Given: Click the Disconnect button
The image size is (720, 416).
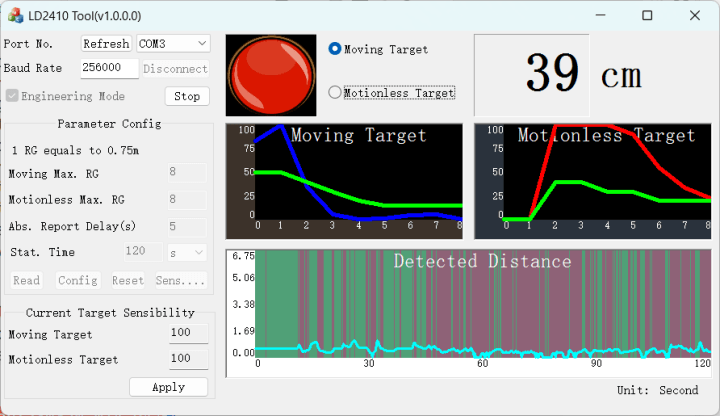Looking at the screenshot, I should [x=175, y=69].
